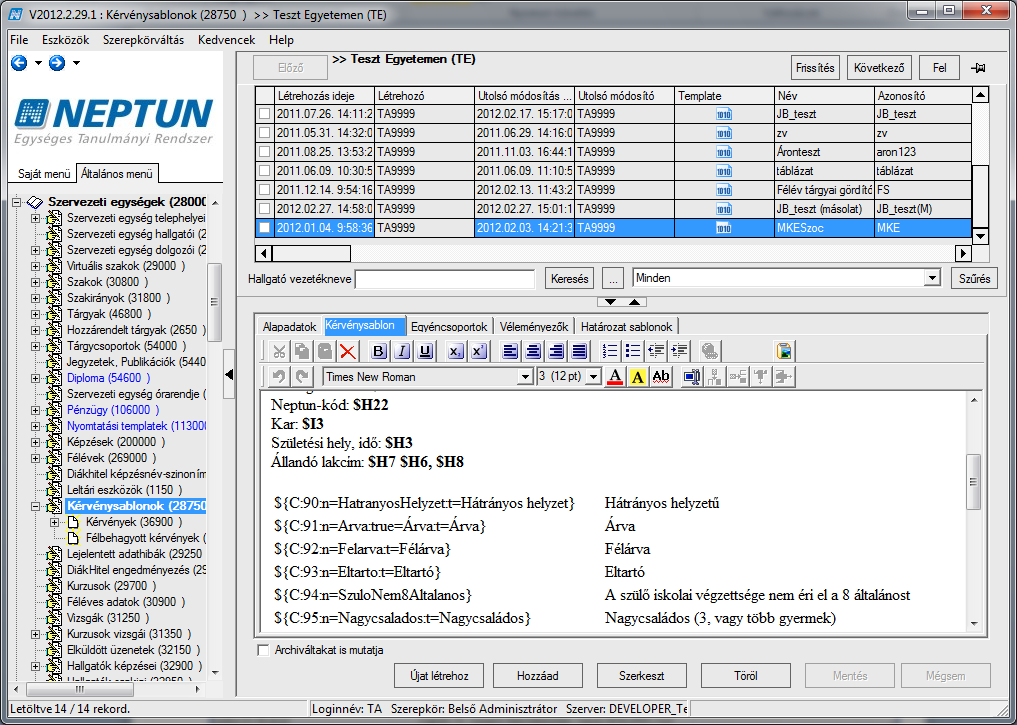Click the Szerkeszt button
Image resolution: width=1017 pixels, height=725 pixels.
tap(641, 676)
